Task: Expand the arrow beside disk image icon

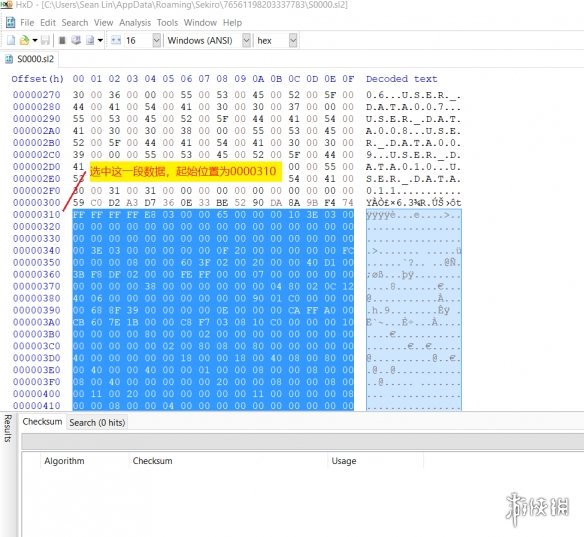Action: (x=100, y=40)
